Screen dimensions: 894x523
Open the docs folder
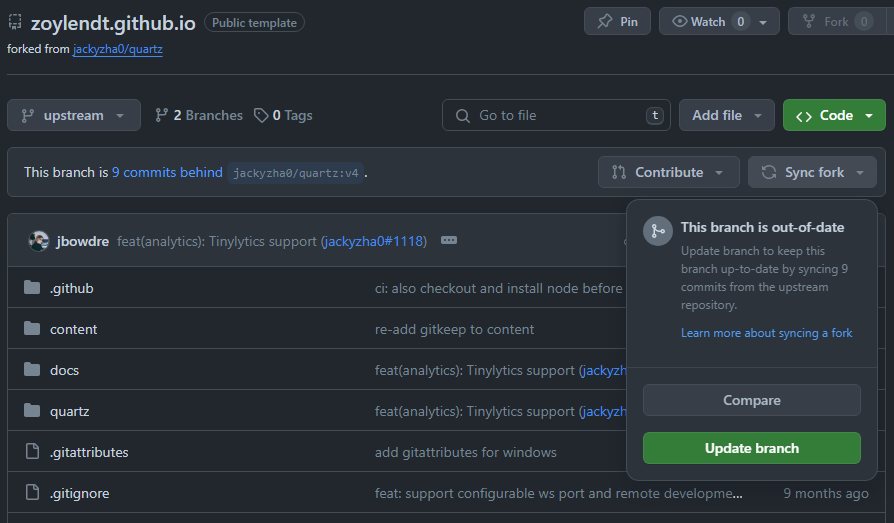64,370
